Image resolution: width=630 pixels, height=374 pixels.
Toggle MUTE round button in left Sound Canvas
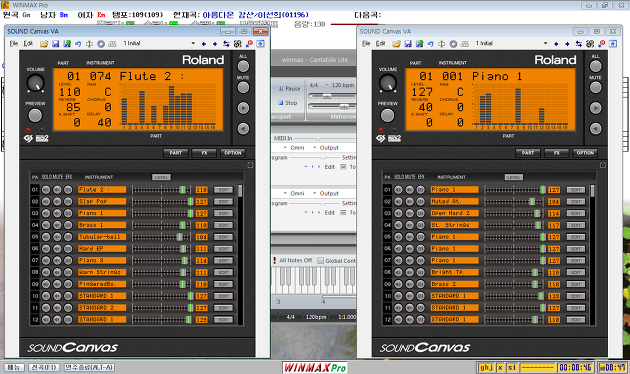[243, 88]
